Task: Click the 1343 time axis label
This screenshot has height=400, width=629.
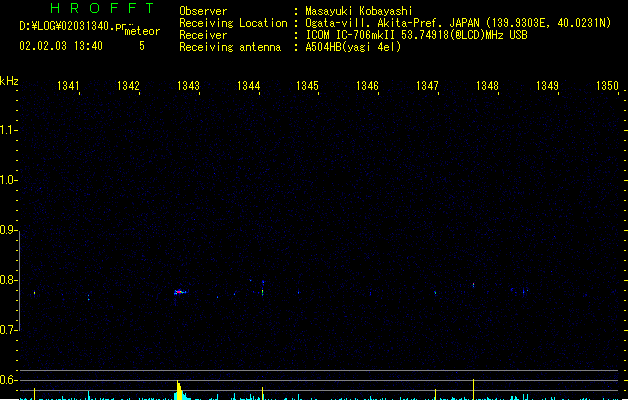Action: tap(188, 86)
